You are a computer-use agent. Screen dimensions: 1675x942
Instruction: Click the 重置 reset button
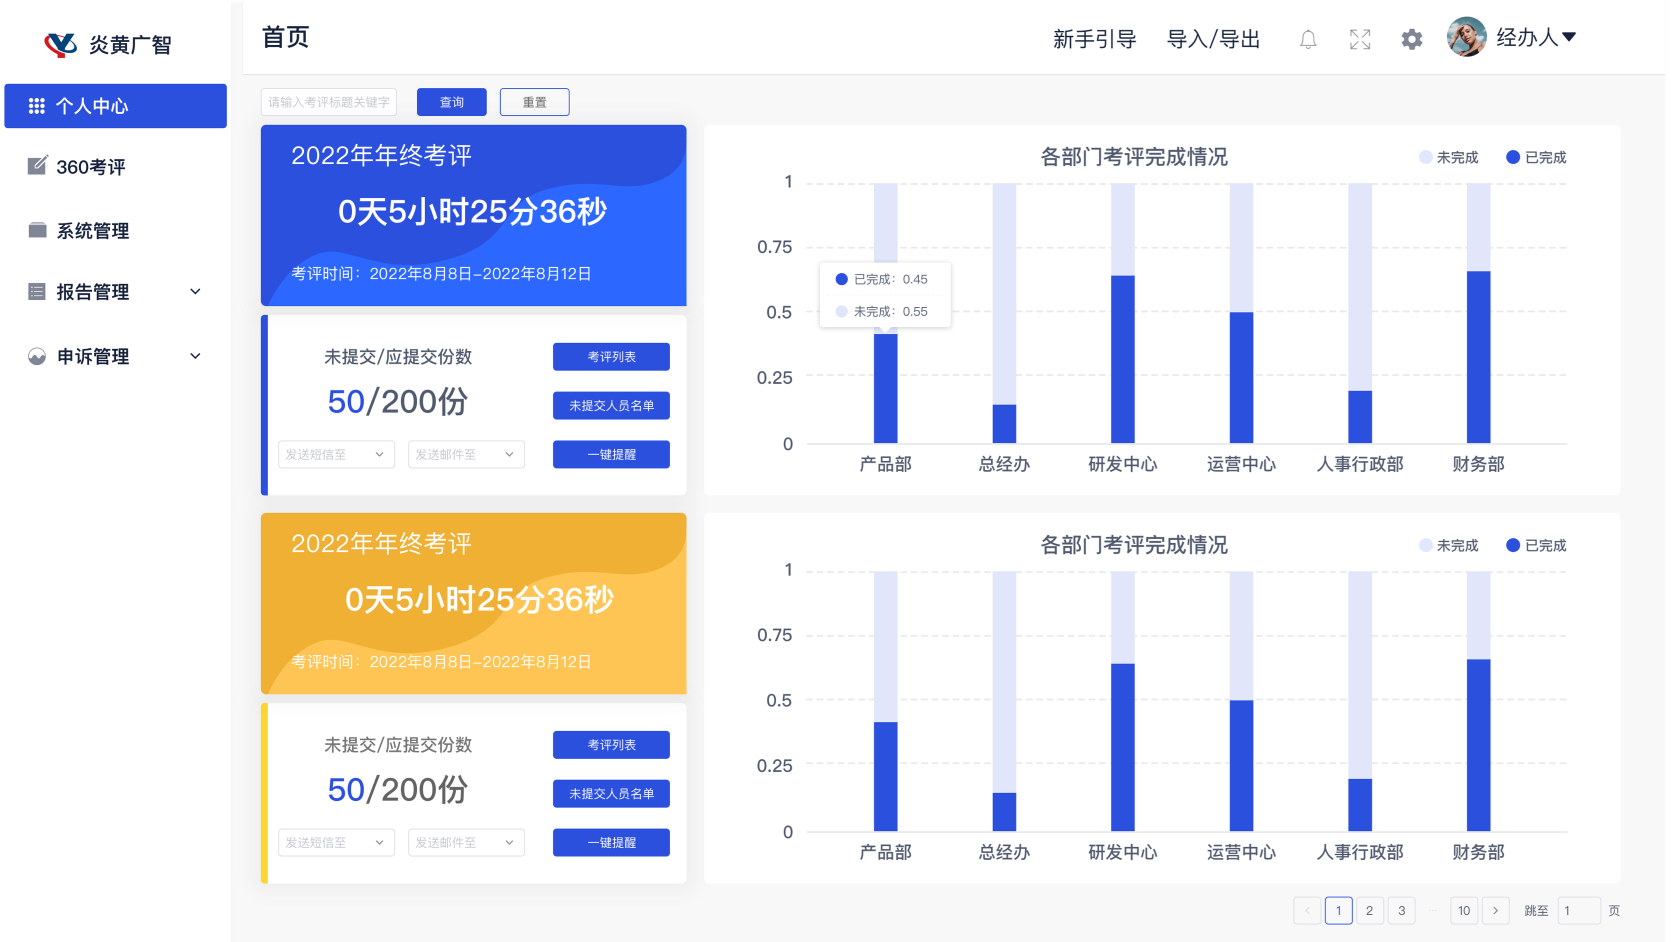pos(535,102)
